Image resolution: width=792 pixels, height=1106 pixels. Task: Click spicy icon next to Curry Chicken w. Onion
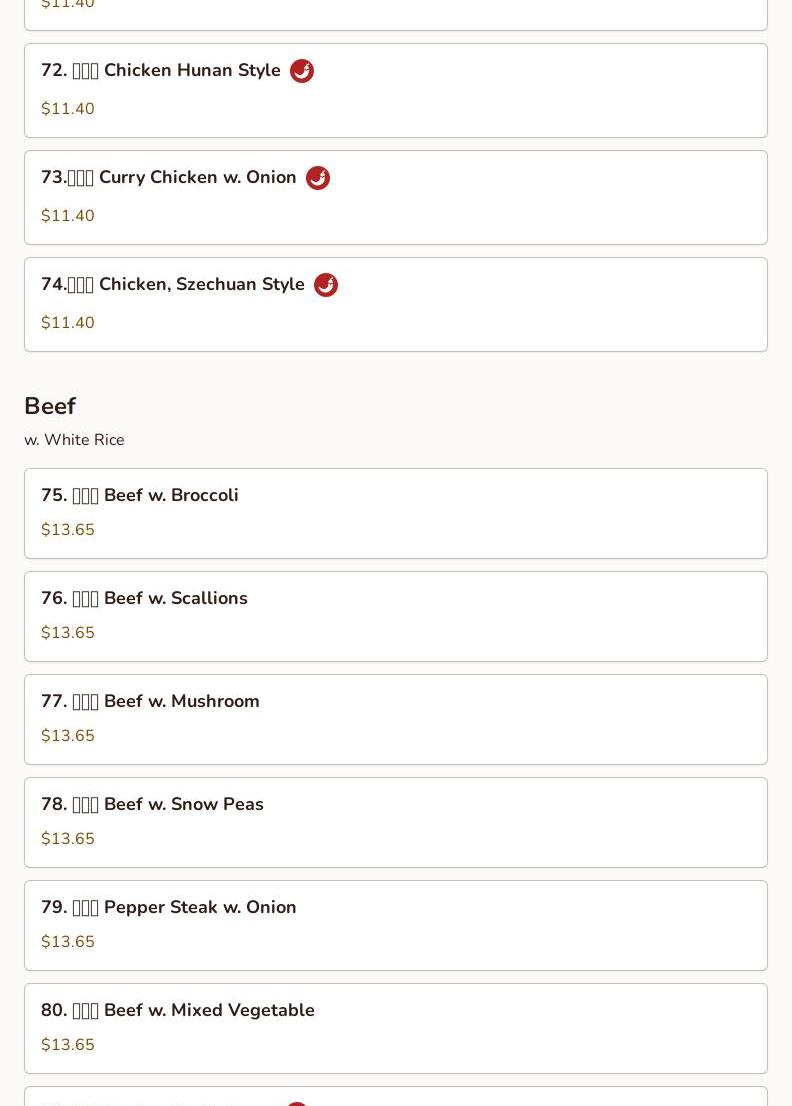(317, 178)
